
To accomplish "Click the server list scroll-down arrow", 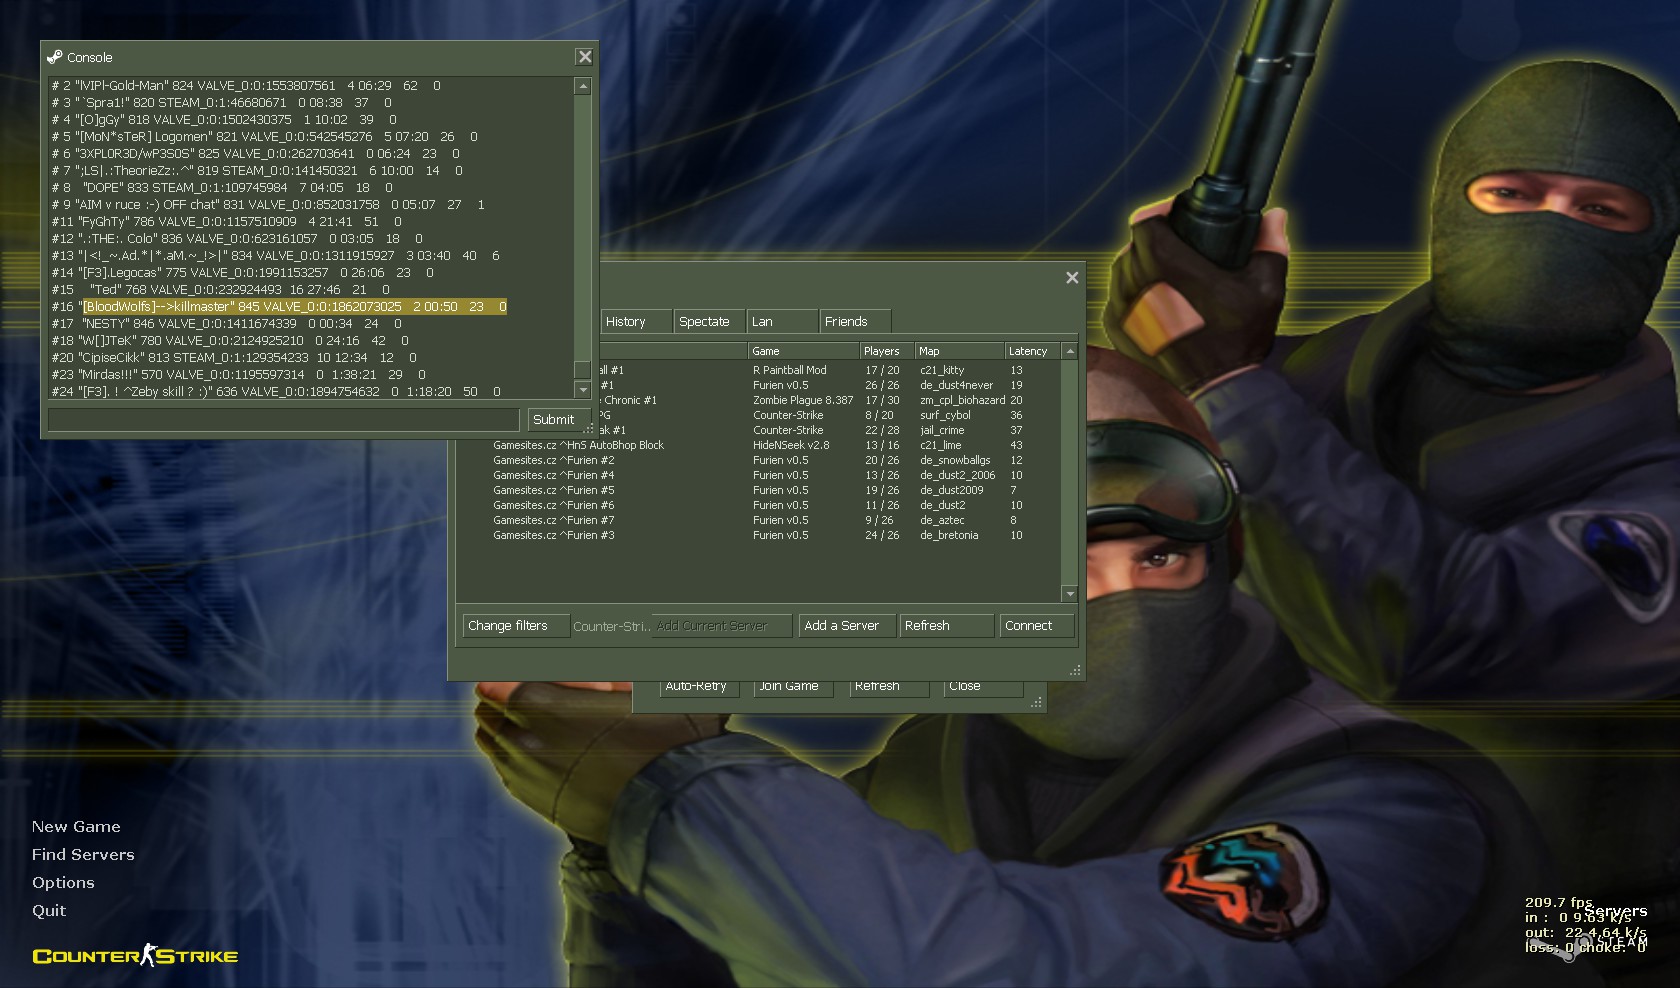I will tap(1069, 594).
